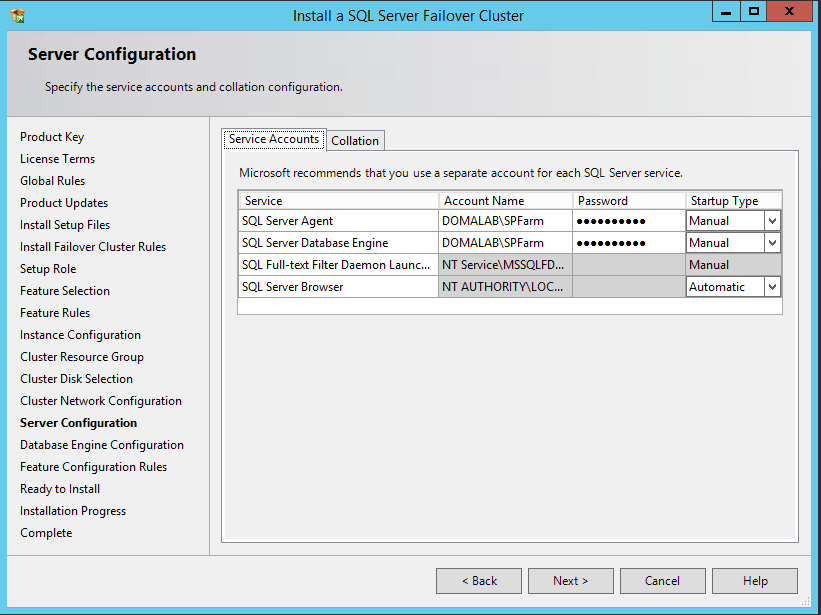821x615 pixels.
Task: Click the bold Server Configuration step in sidebar
Action: tap(79, 423)
